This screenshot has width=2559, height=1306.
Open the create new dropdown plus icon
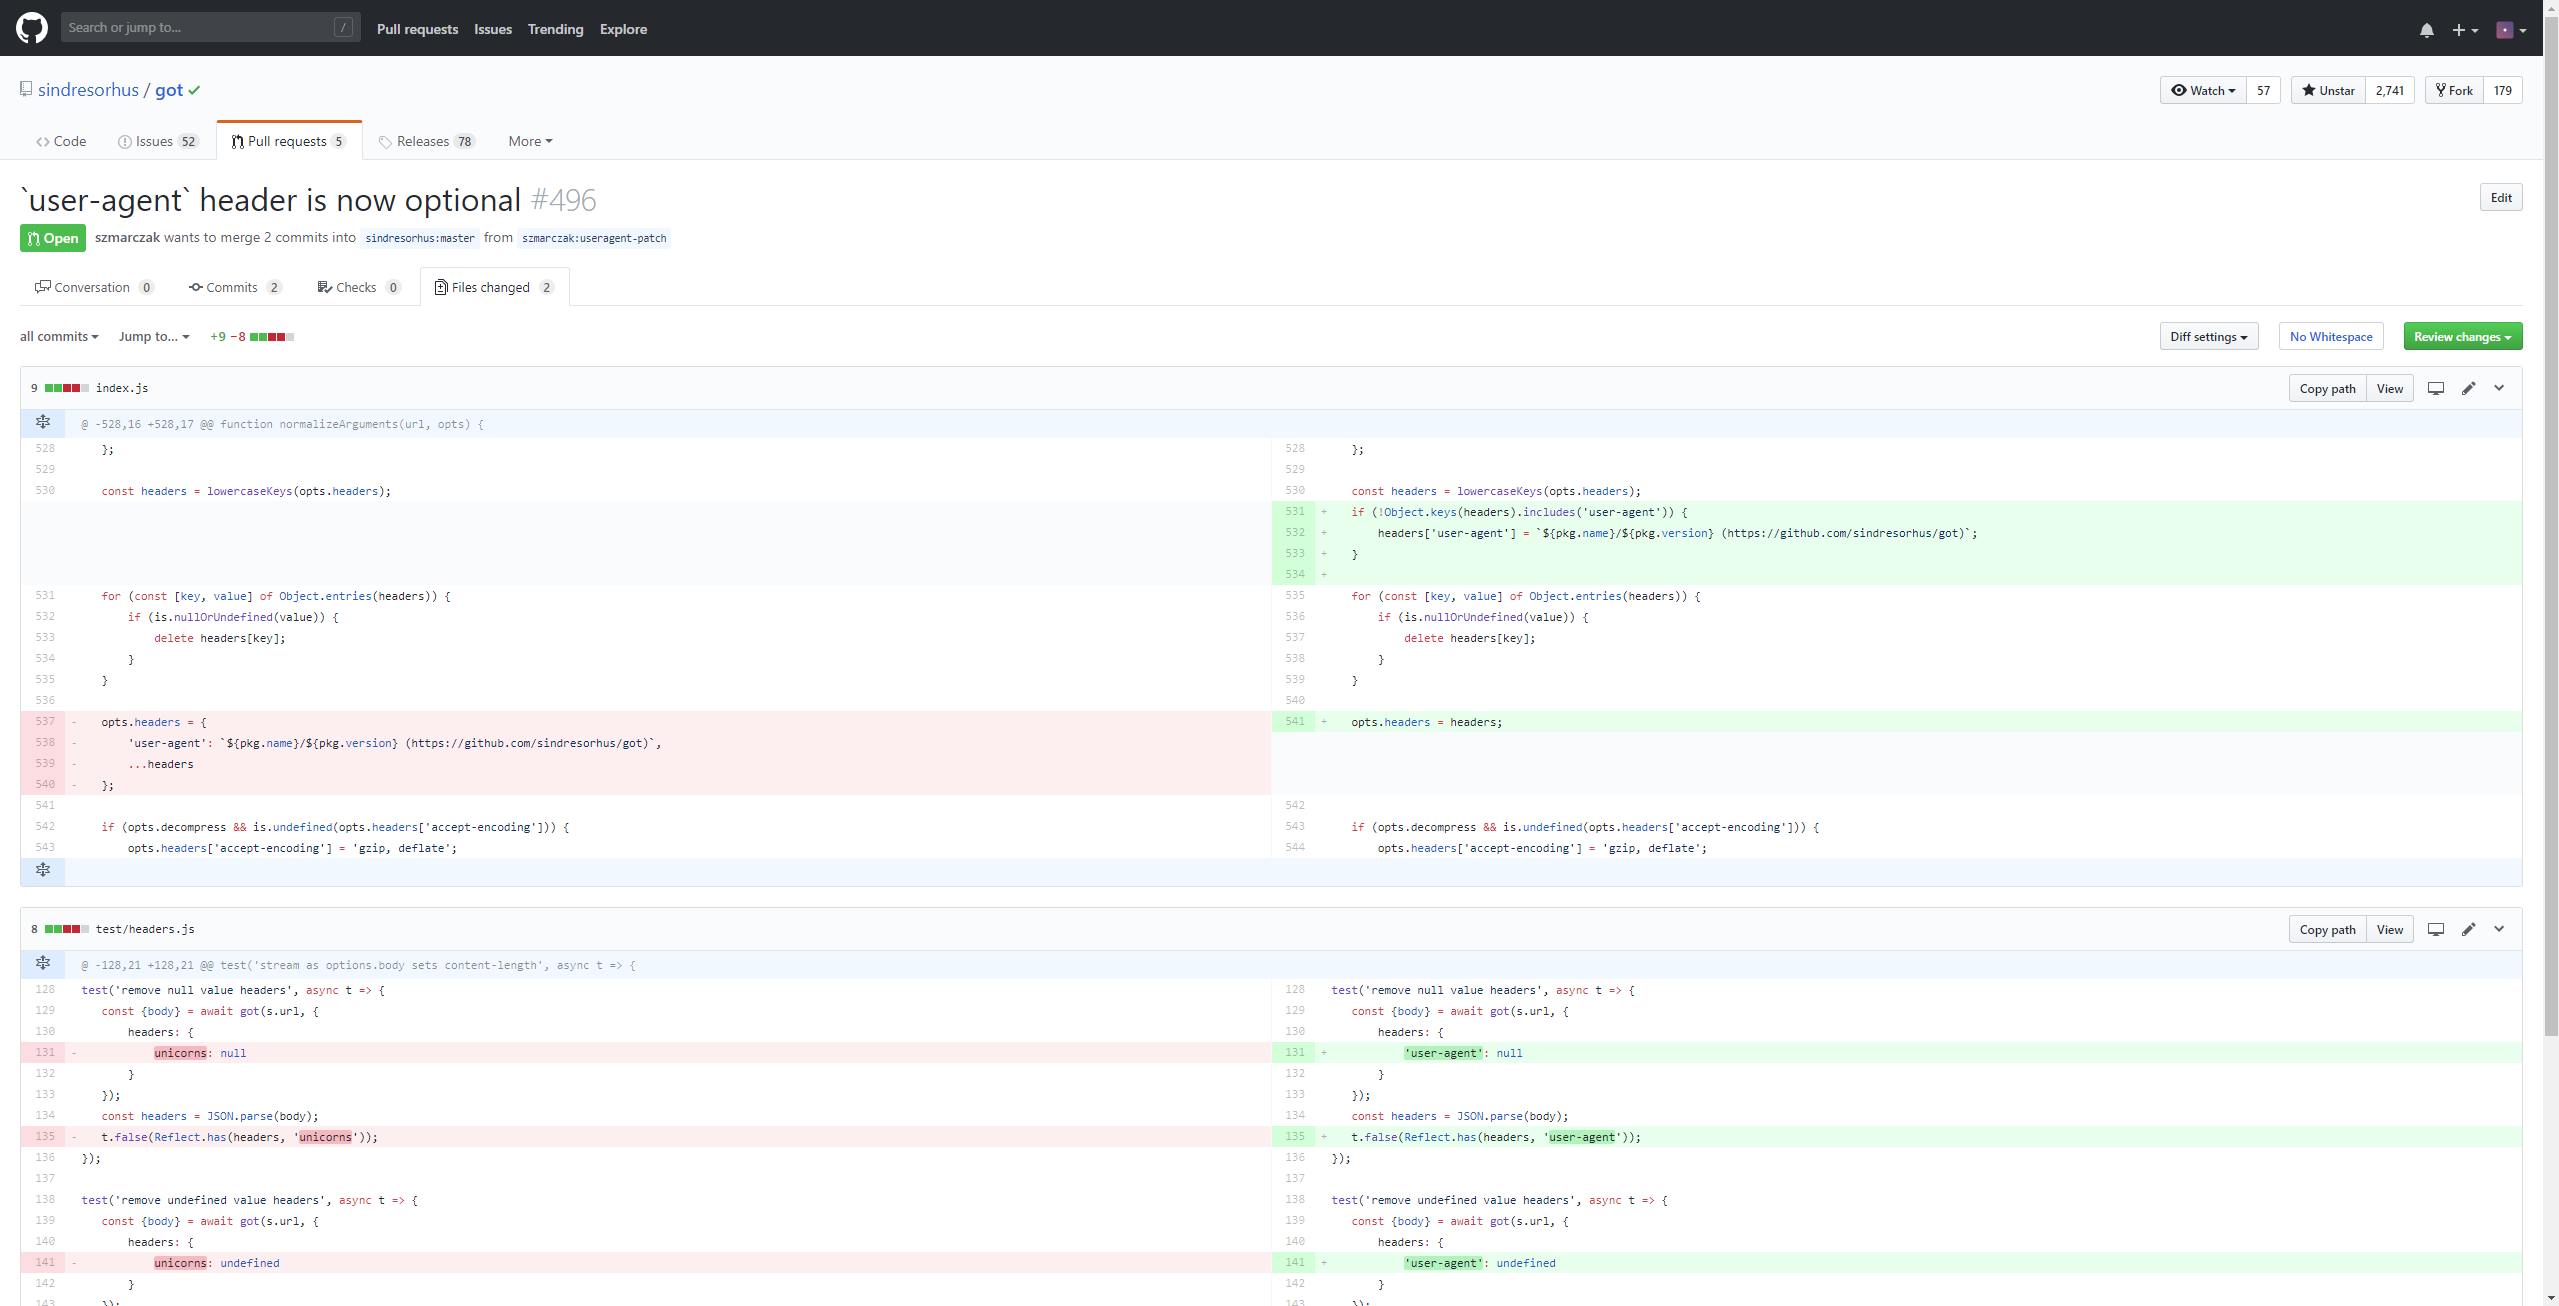tap(2463, 29)
